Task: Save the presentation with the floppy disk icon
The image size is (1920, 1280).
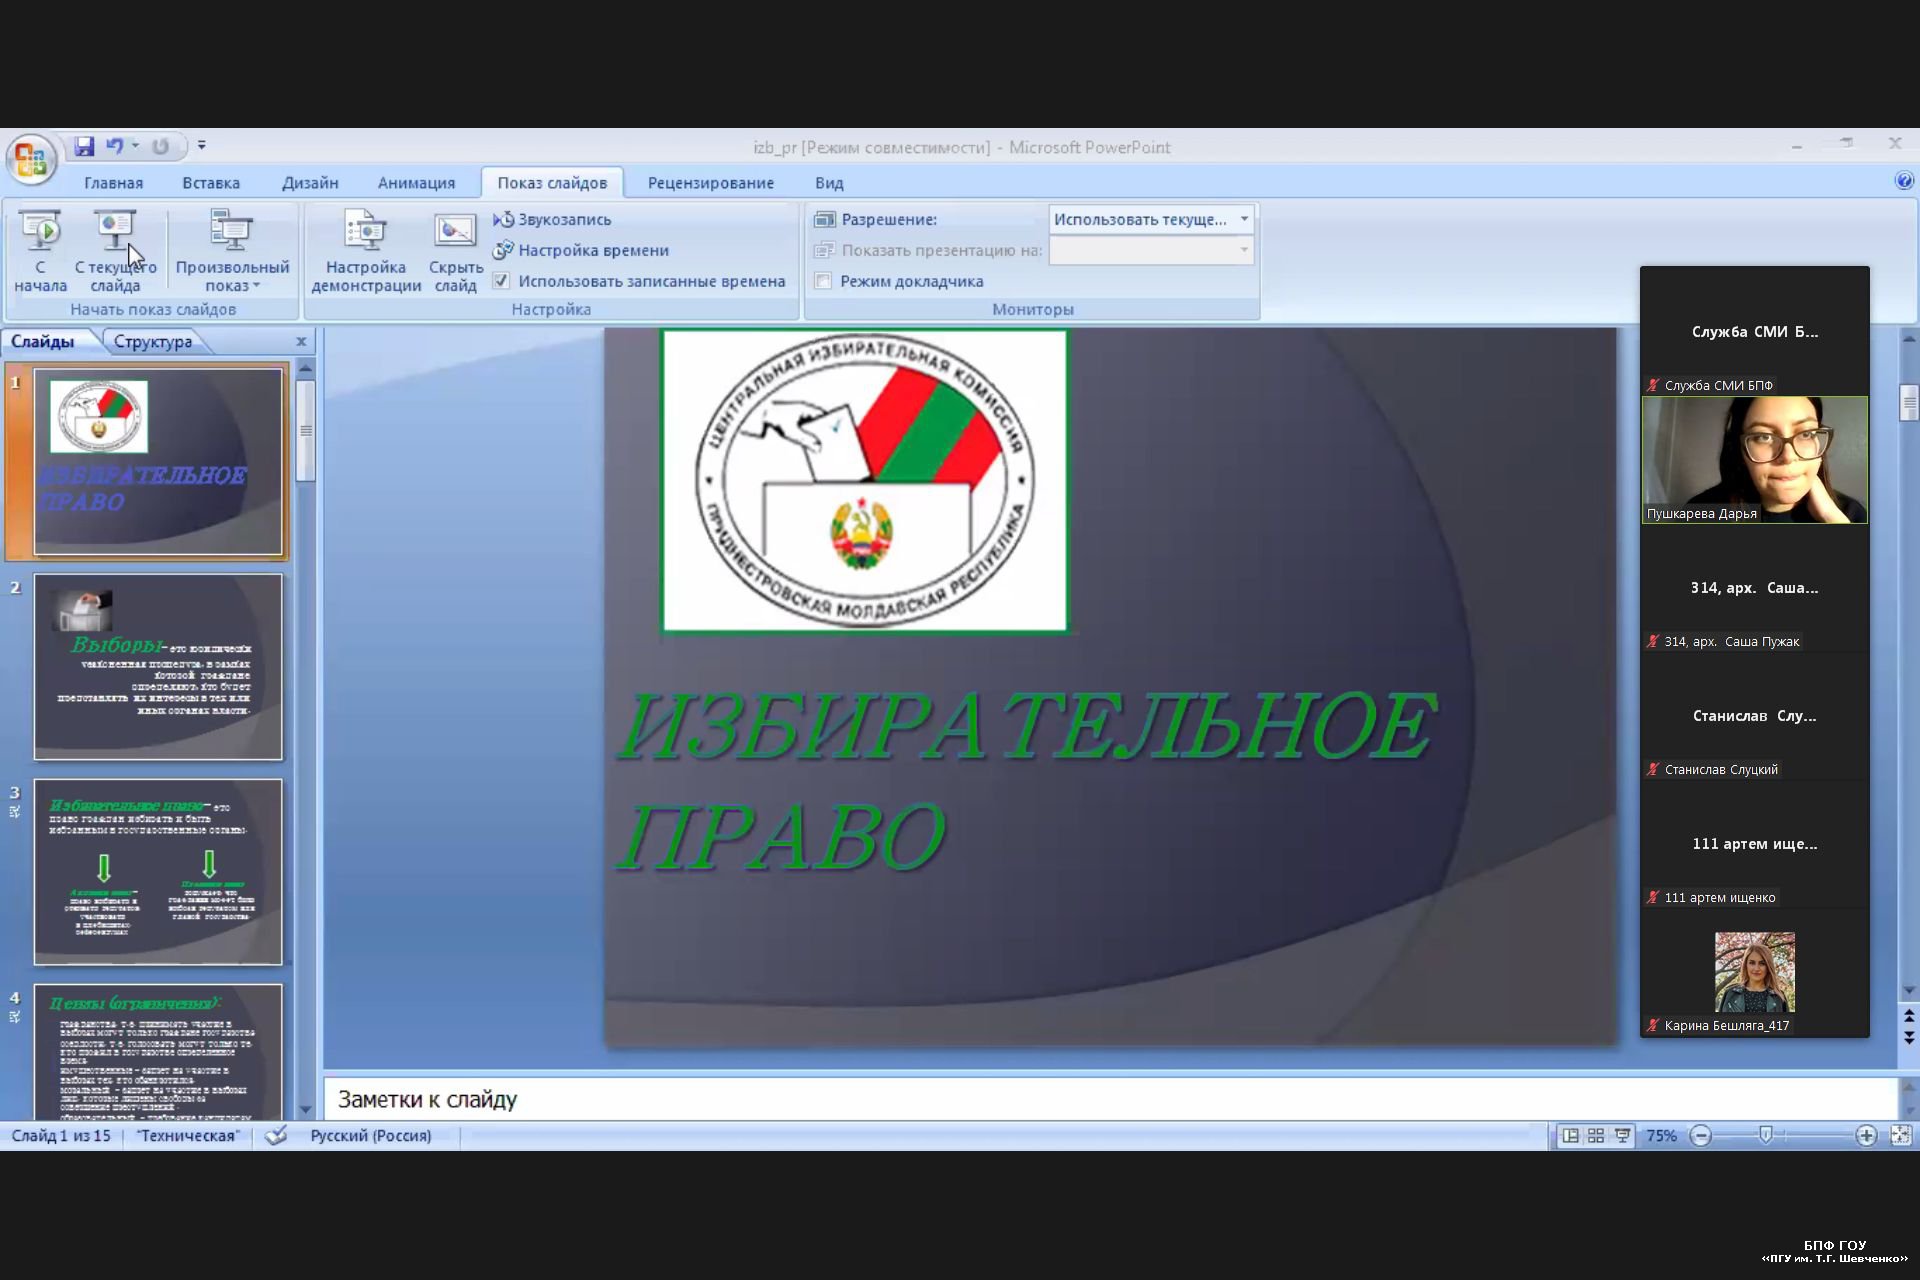Action: 84,146
